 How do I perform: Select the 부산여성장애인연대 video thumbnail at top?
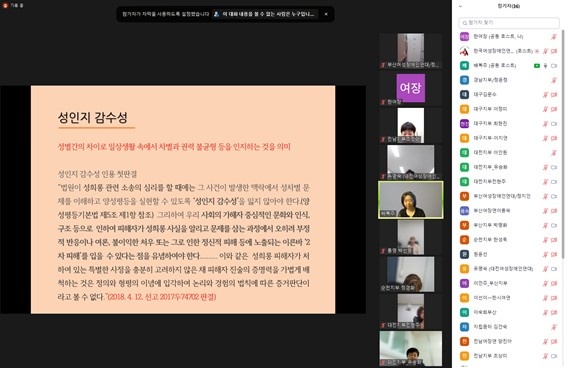410,51
